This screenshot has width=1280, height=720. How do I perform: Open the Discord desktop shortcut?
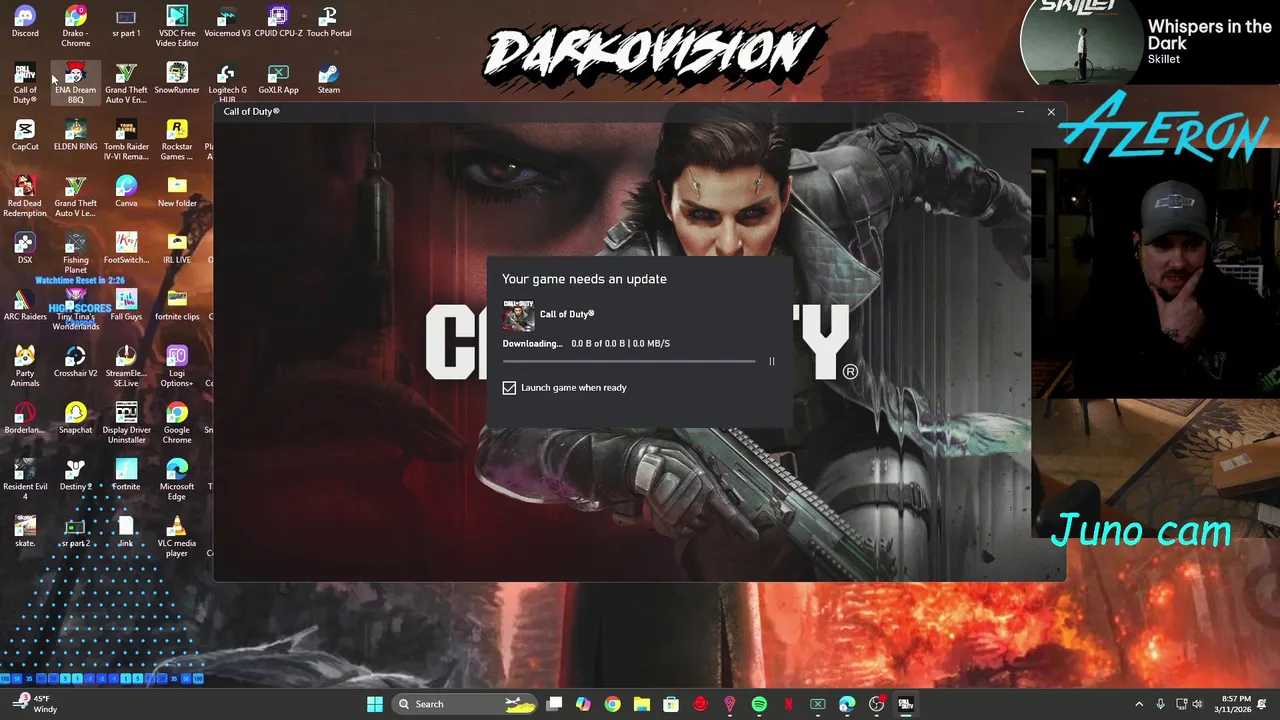click(25, 22)
